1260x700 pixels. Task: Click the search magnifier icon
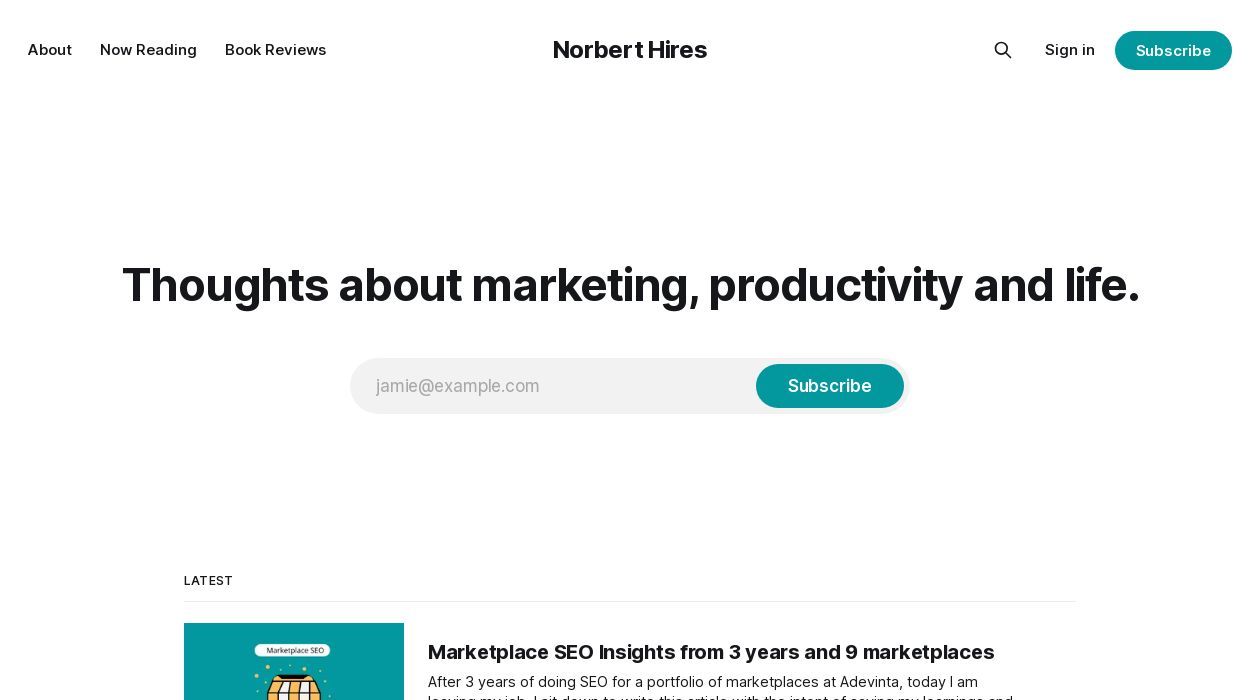1003,50
